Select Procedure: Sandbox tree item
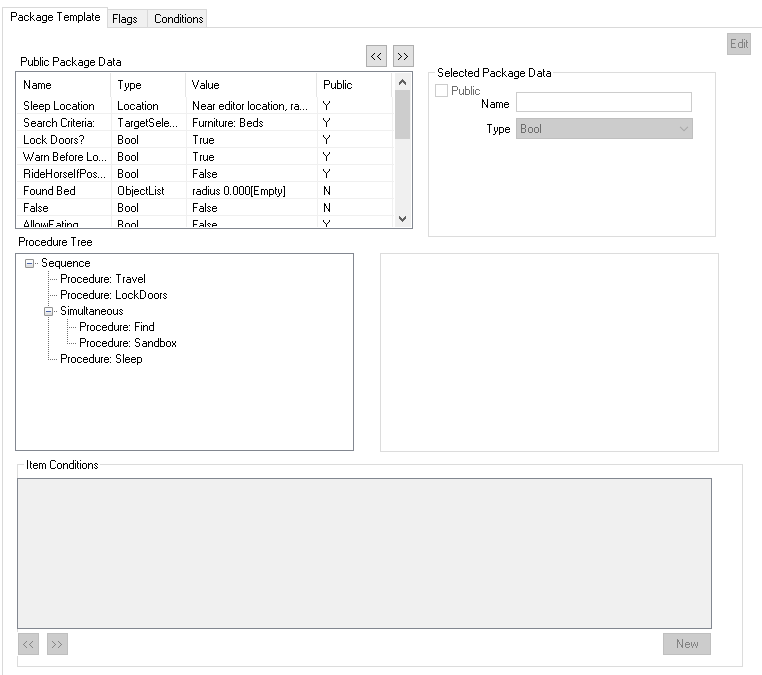Screen dimensions: 762x675 tap(127, 343)
